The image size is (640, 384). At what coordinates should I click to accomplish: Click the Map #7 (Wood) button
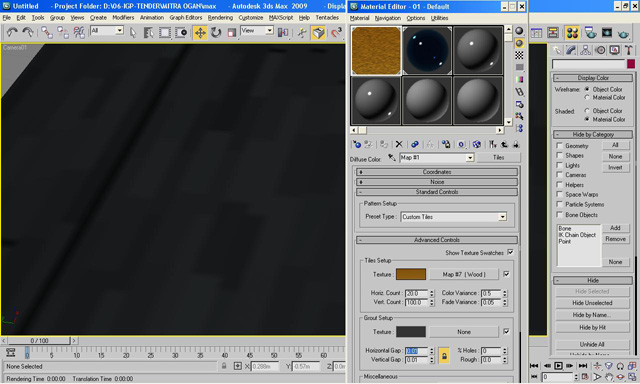[464, 274]
